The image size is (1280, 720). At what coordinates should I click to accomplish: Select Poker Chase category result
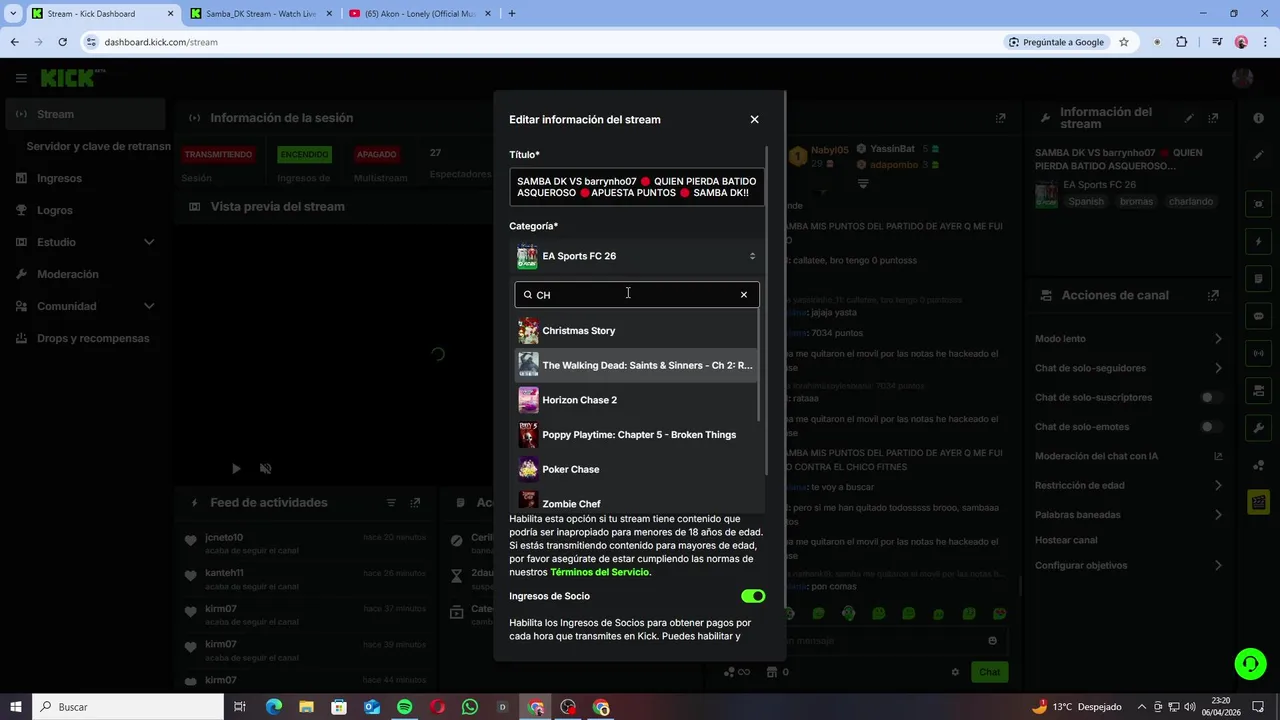[x=636, y=469]
